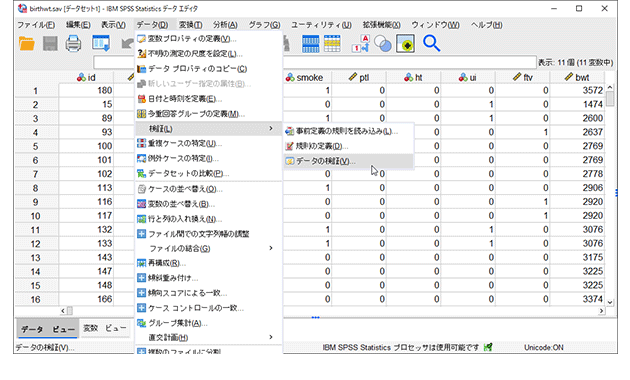
Task: Click the horizontal scrollbar right arrow
Action: tap(601, 311)
